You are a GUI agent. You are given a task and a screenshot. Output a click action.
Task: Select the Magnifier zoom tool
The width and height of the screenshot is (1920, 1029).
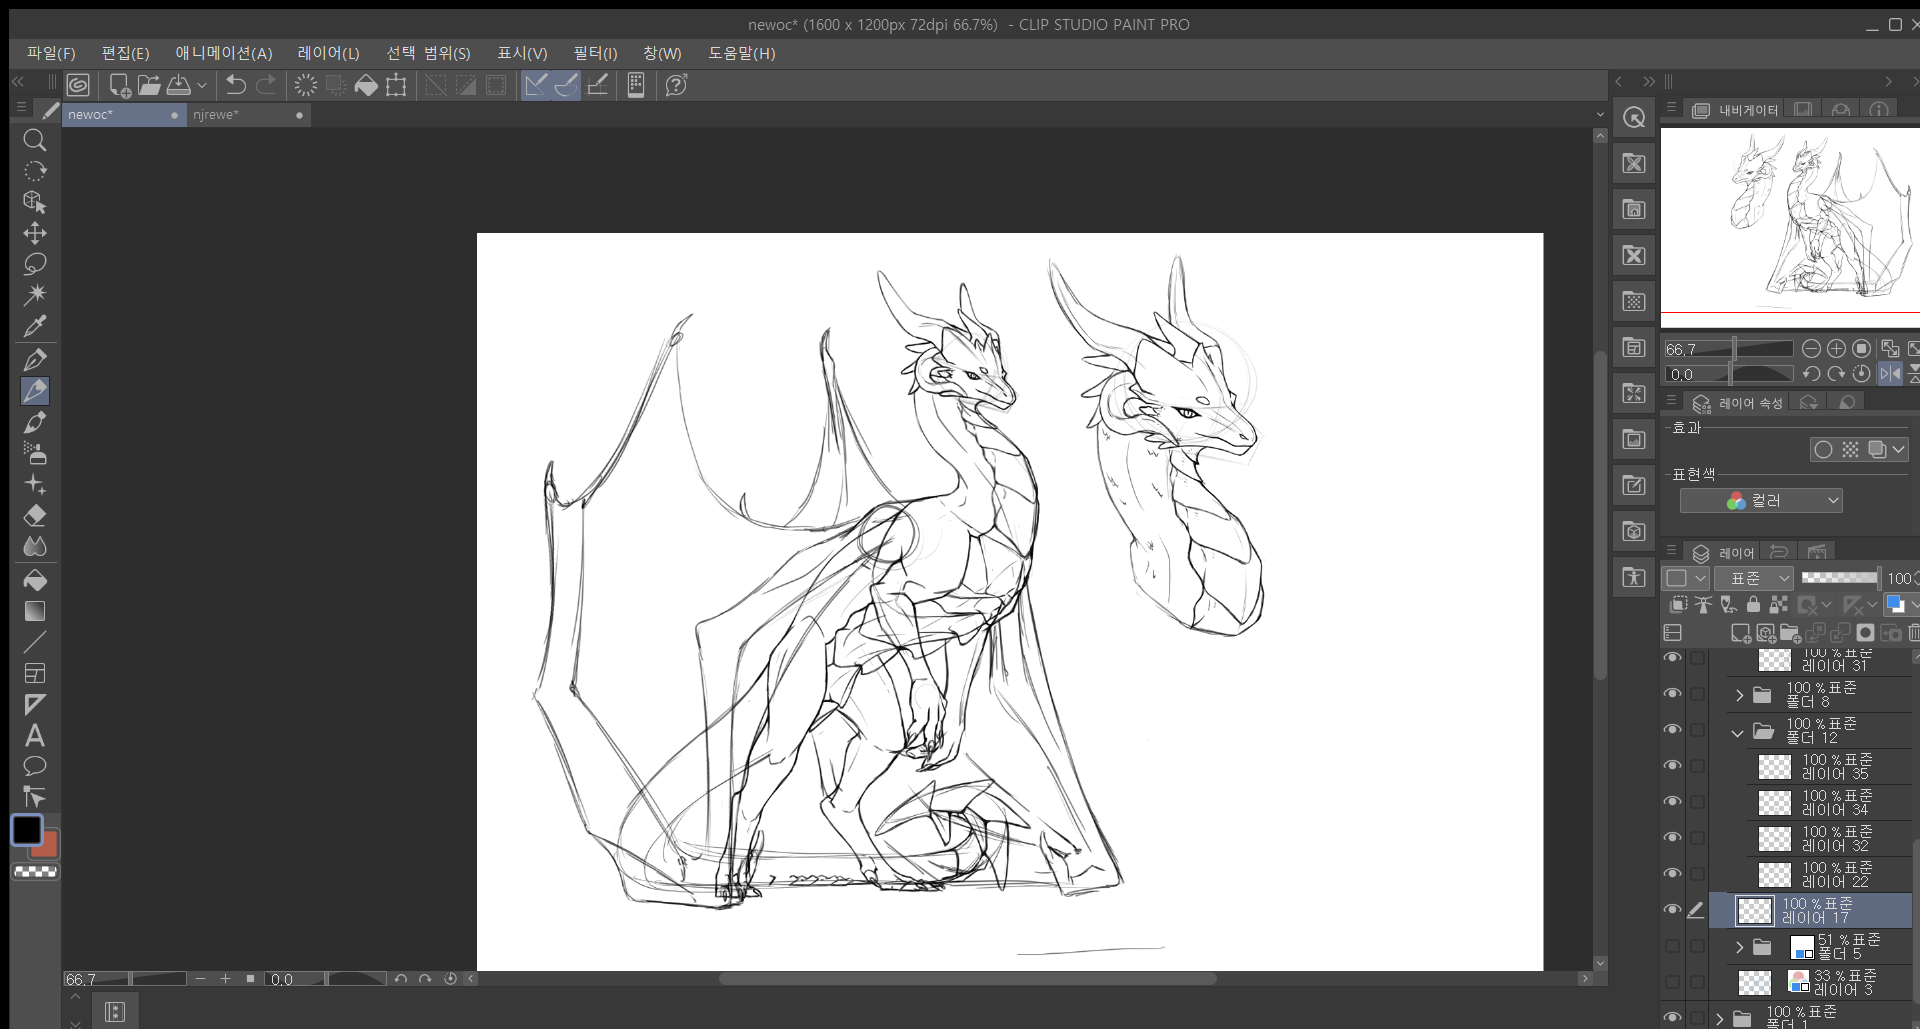[35, 140]
